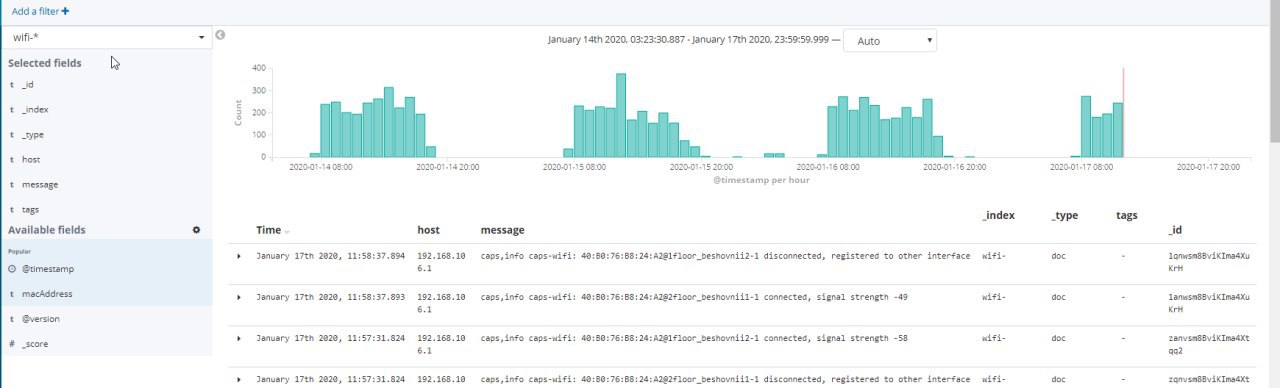Screen dimensions: 1280x388
Task: Click the tallest histogram bar on 2020-01-15
Action: pos(621,115)
